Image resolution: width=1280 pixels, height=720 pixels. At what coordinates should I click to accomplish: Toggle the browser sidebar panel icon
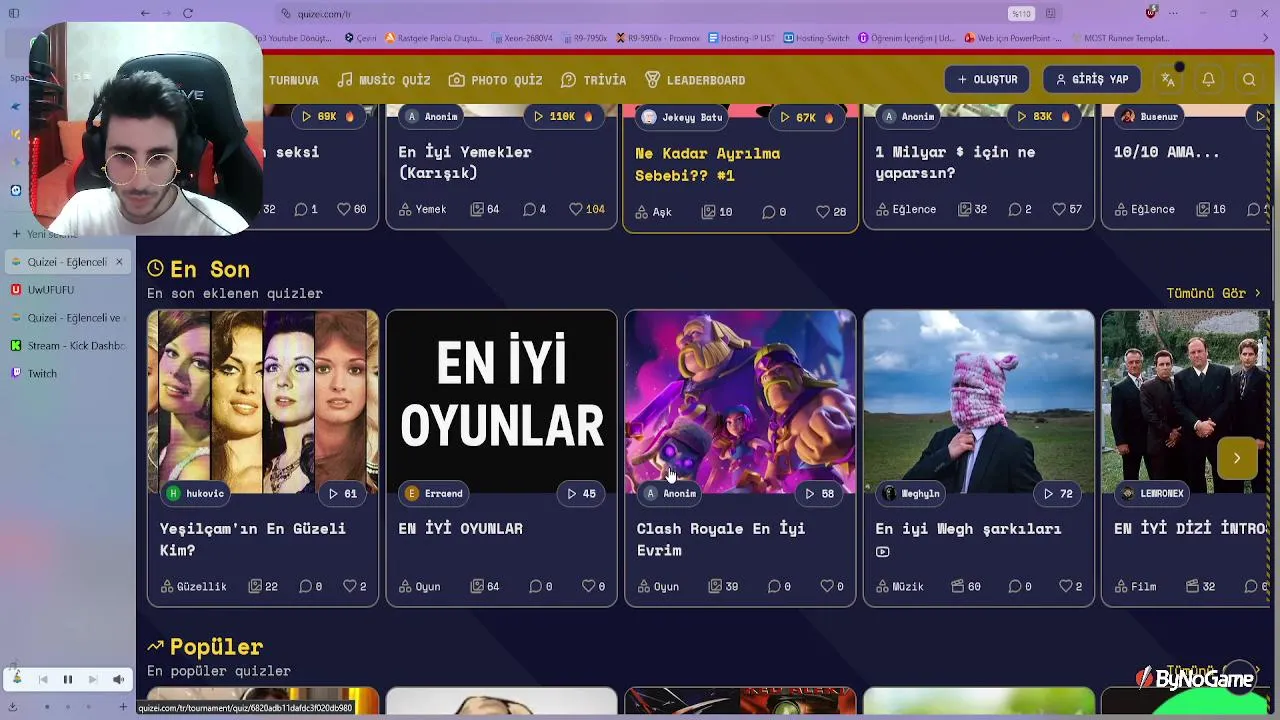click(x=14, y=13)
